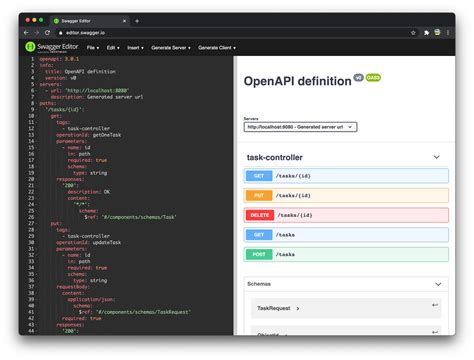Screen dimensions: 474x360
Task: Open the browser extensions puzzle icon
Action: tap(426, 33)
